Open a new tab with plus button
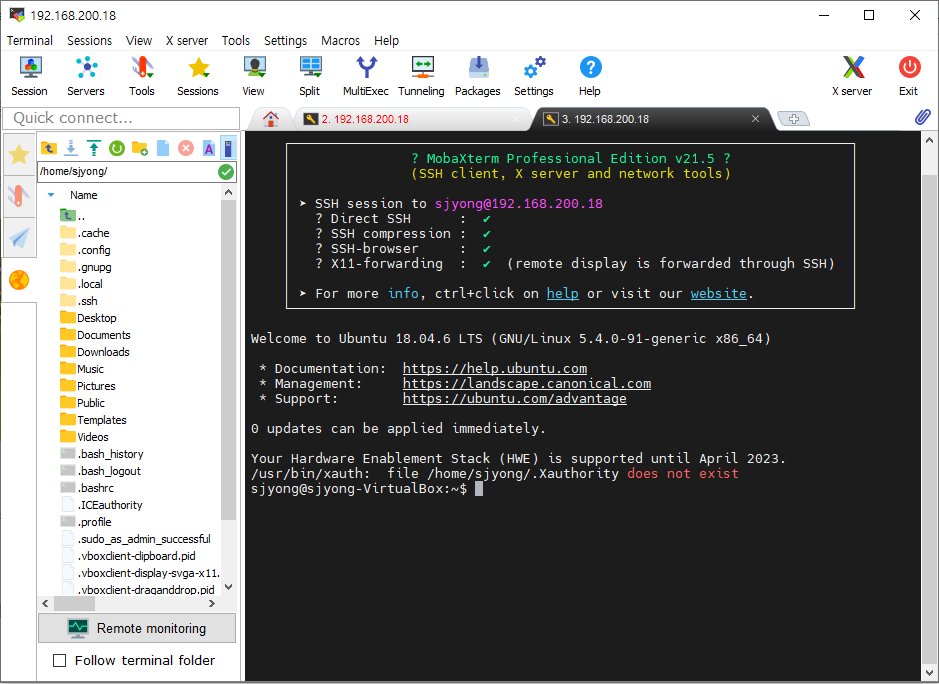 pos(793,119)
